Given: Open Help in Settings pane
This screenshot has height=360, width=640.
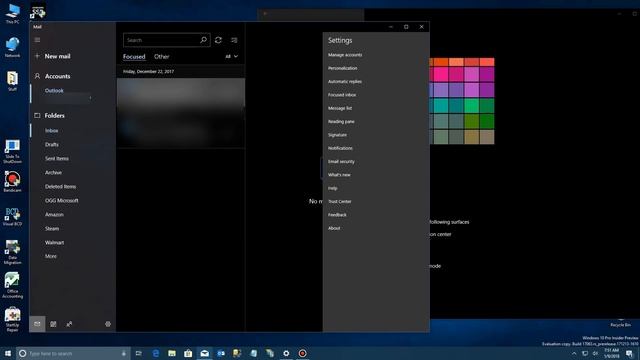Looking at the screenshot, I should 333,188.
